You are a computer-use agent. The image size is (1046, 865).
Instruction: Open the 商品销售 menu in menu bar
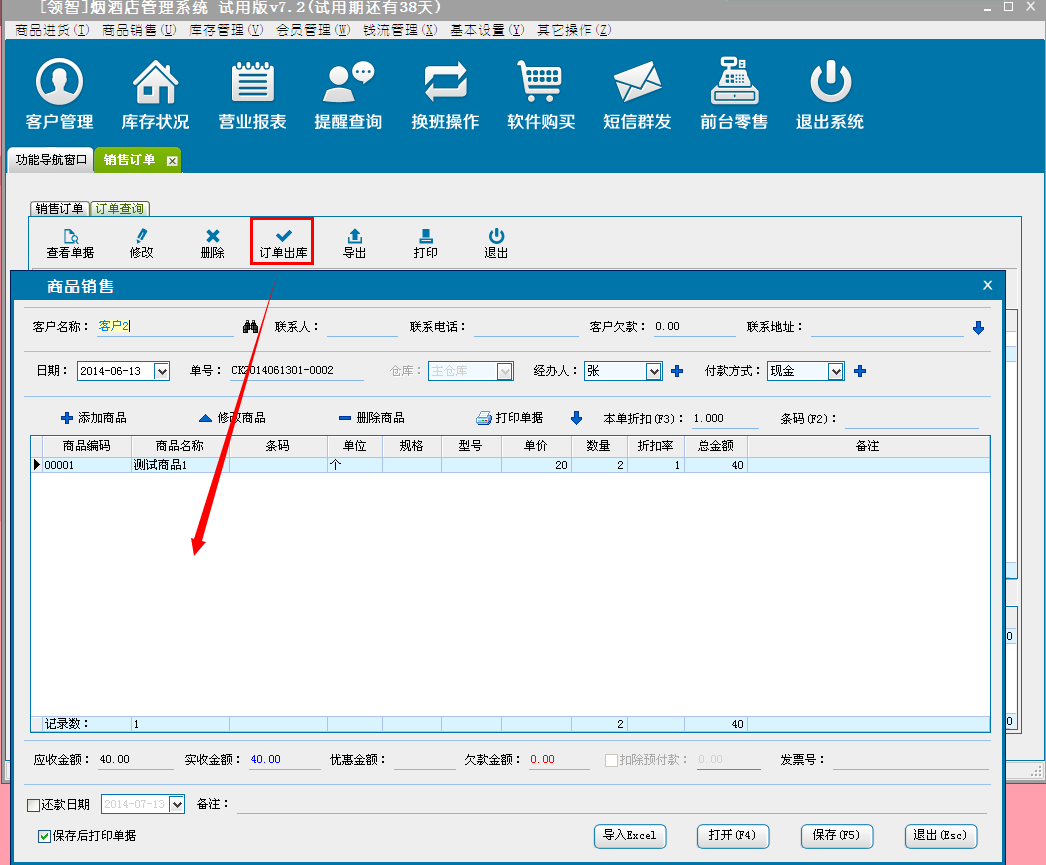pos(138,30)
